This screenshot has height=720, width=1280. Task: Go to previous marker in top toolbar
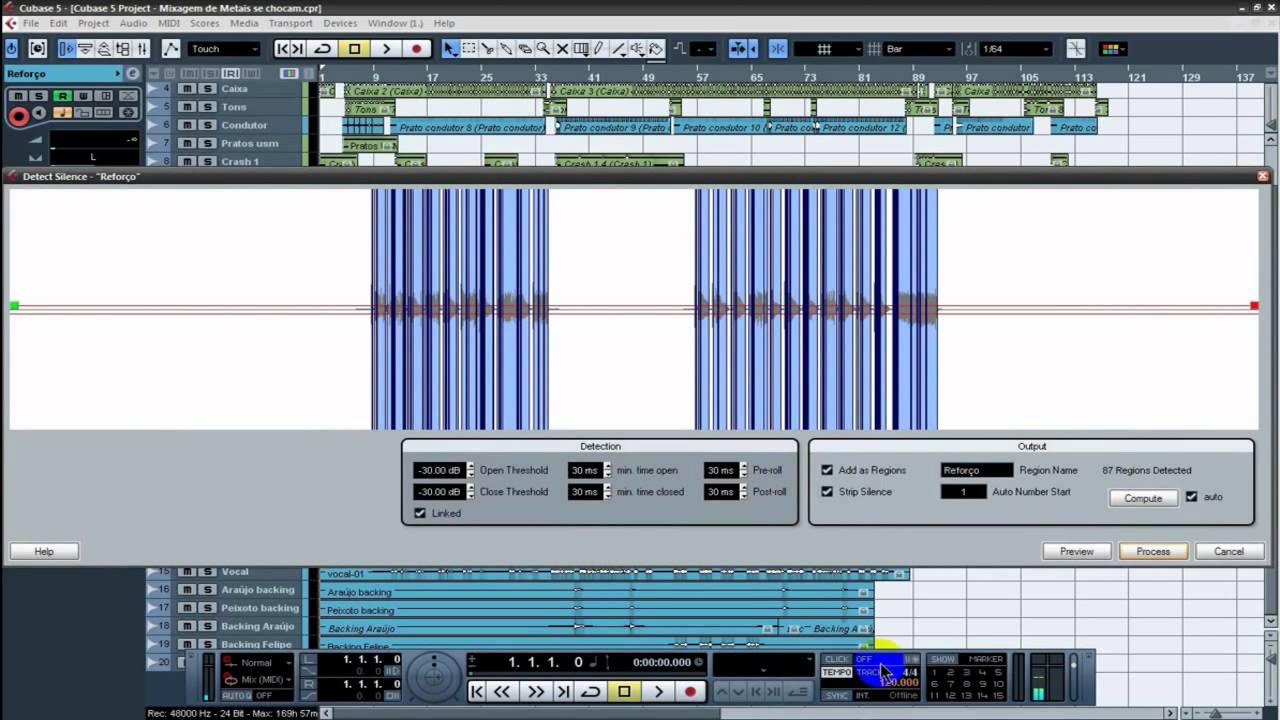pyautogui.click(x=282, y=48)
